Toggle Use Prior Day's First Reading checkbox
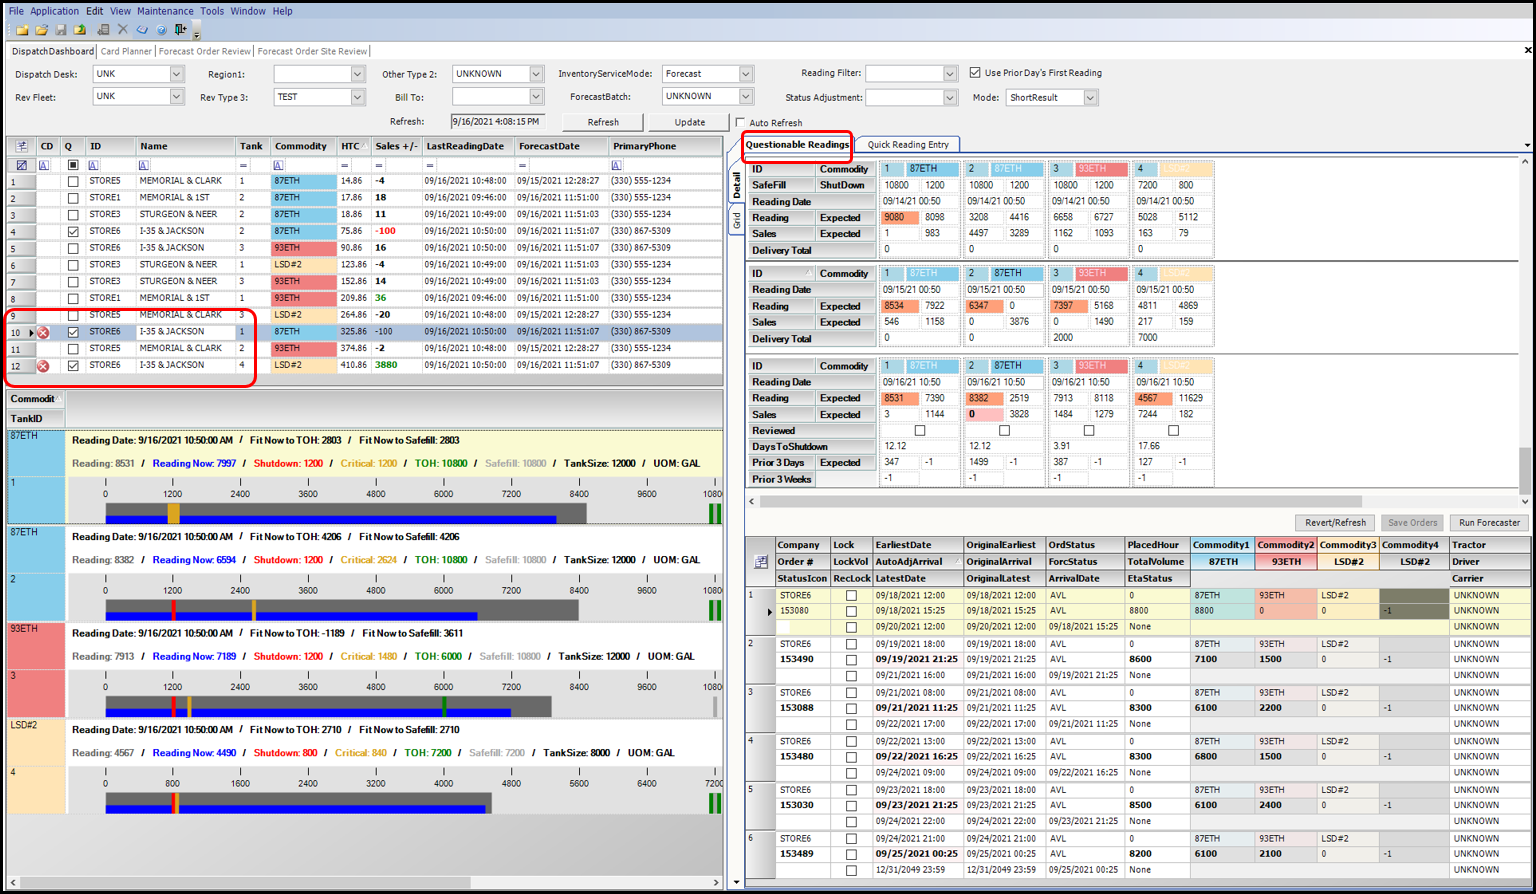Image resolution: width=1536 pixels, height=894 pixels. 974,70
